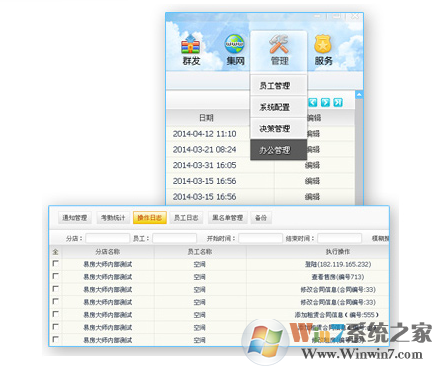Switch to the 员工日志 tab

[186, 218]
